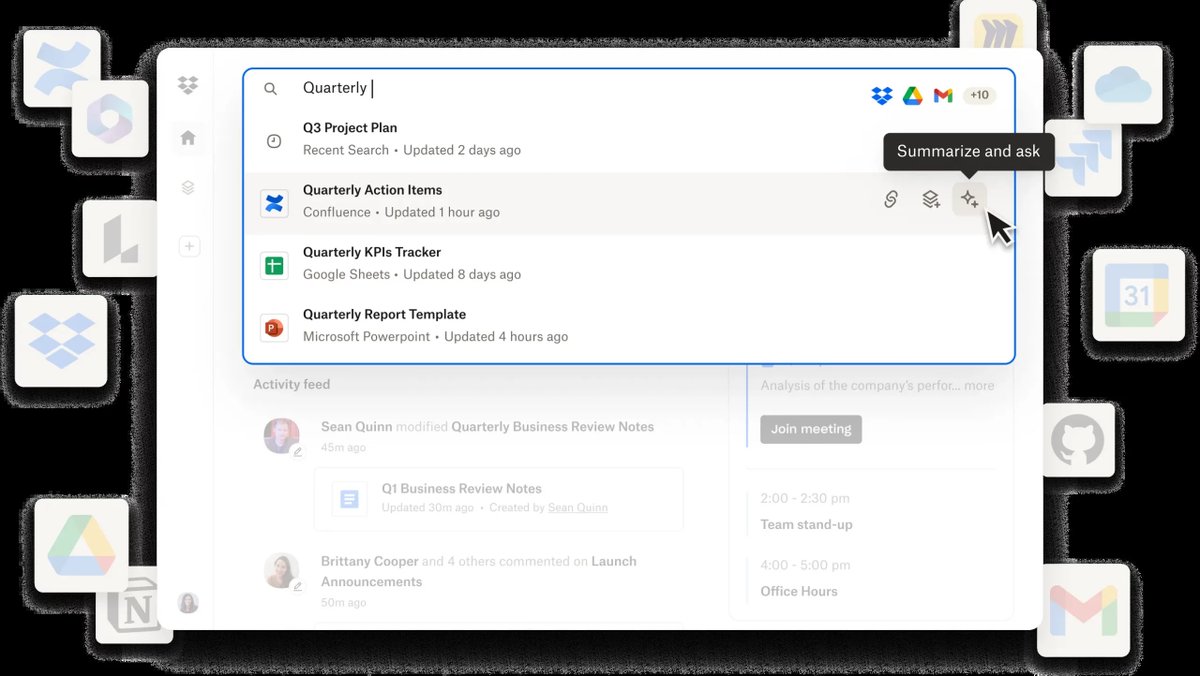Click the Sean Quinn creator link
The height and width of the screenshot is (676, 1200).
[x=577, y=508]
